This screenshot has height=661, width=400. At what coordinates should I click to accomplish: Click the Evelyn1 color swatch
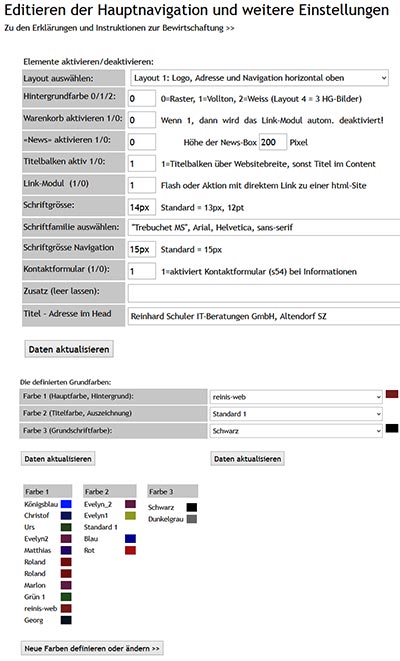[x=131, y=516]
